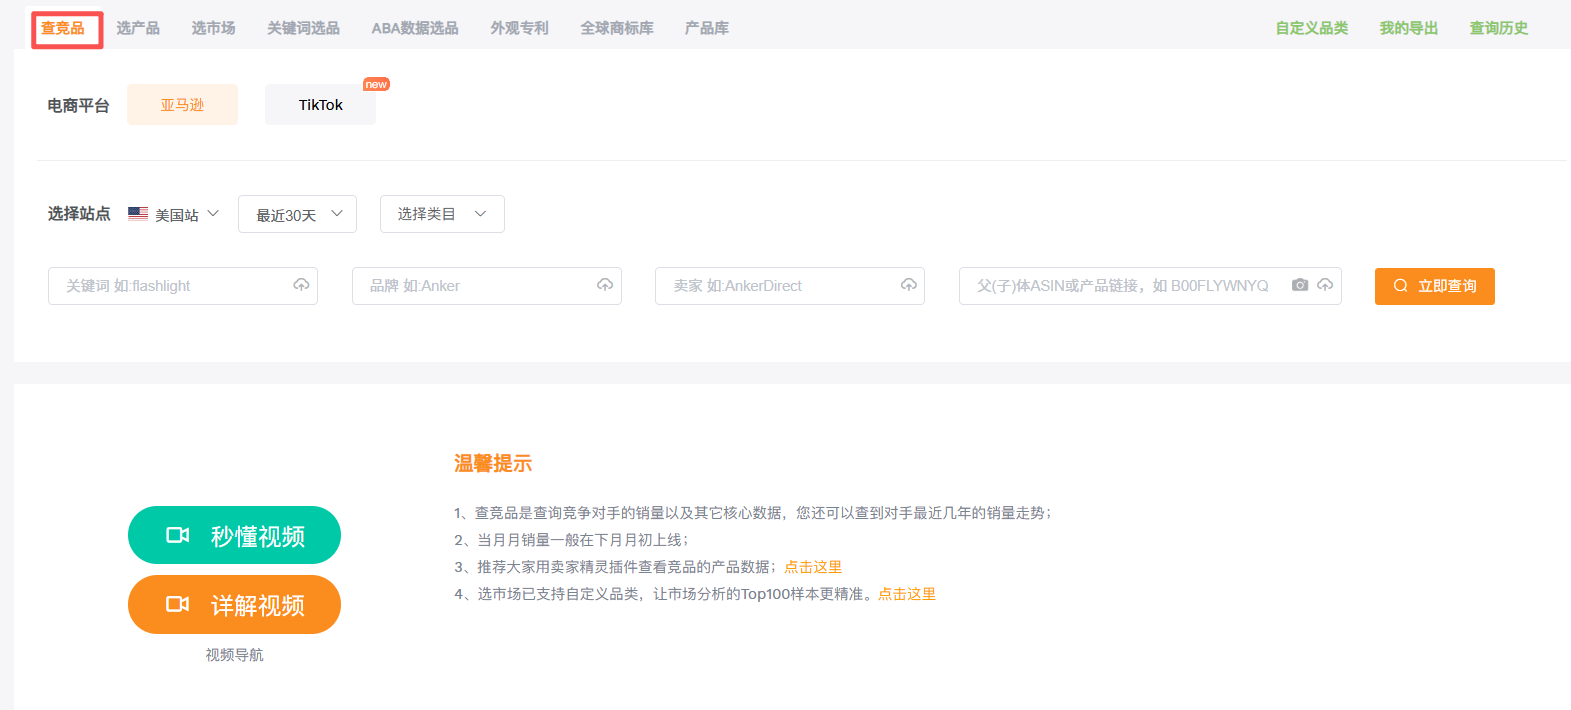Open the 选择类目 category dropdown
Viewport: 1571px width, 710px height.
pos(441,214)
